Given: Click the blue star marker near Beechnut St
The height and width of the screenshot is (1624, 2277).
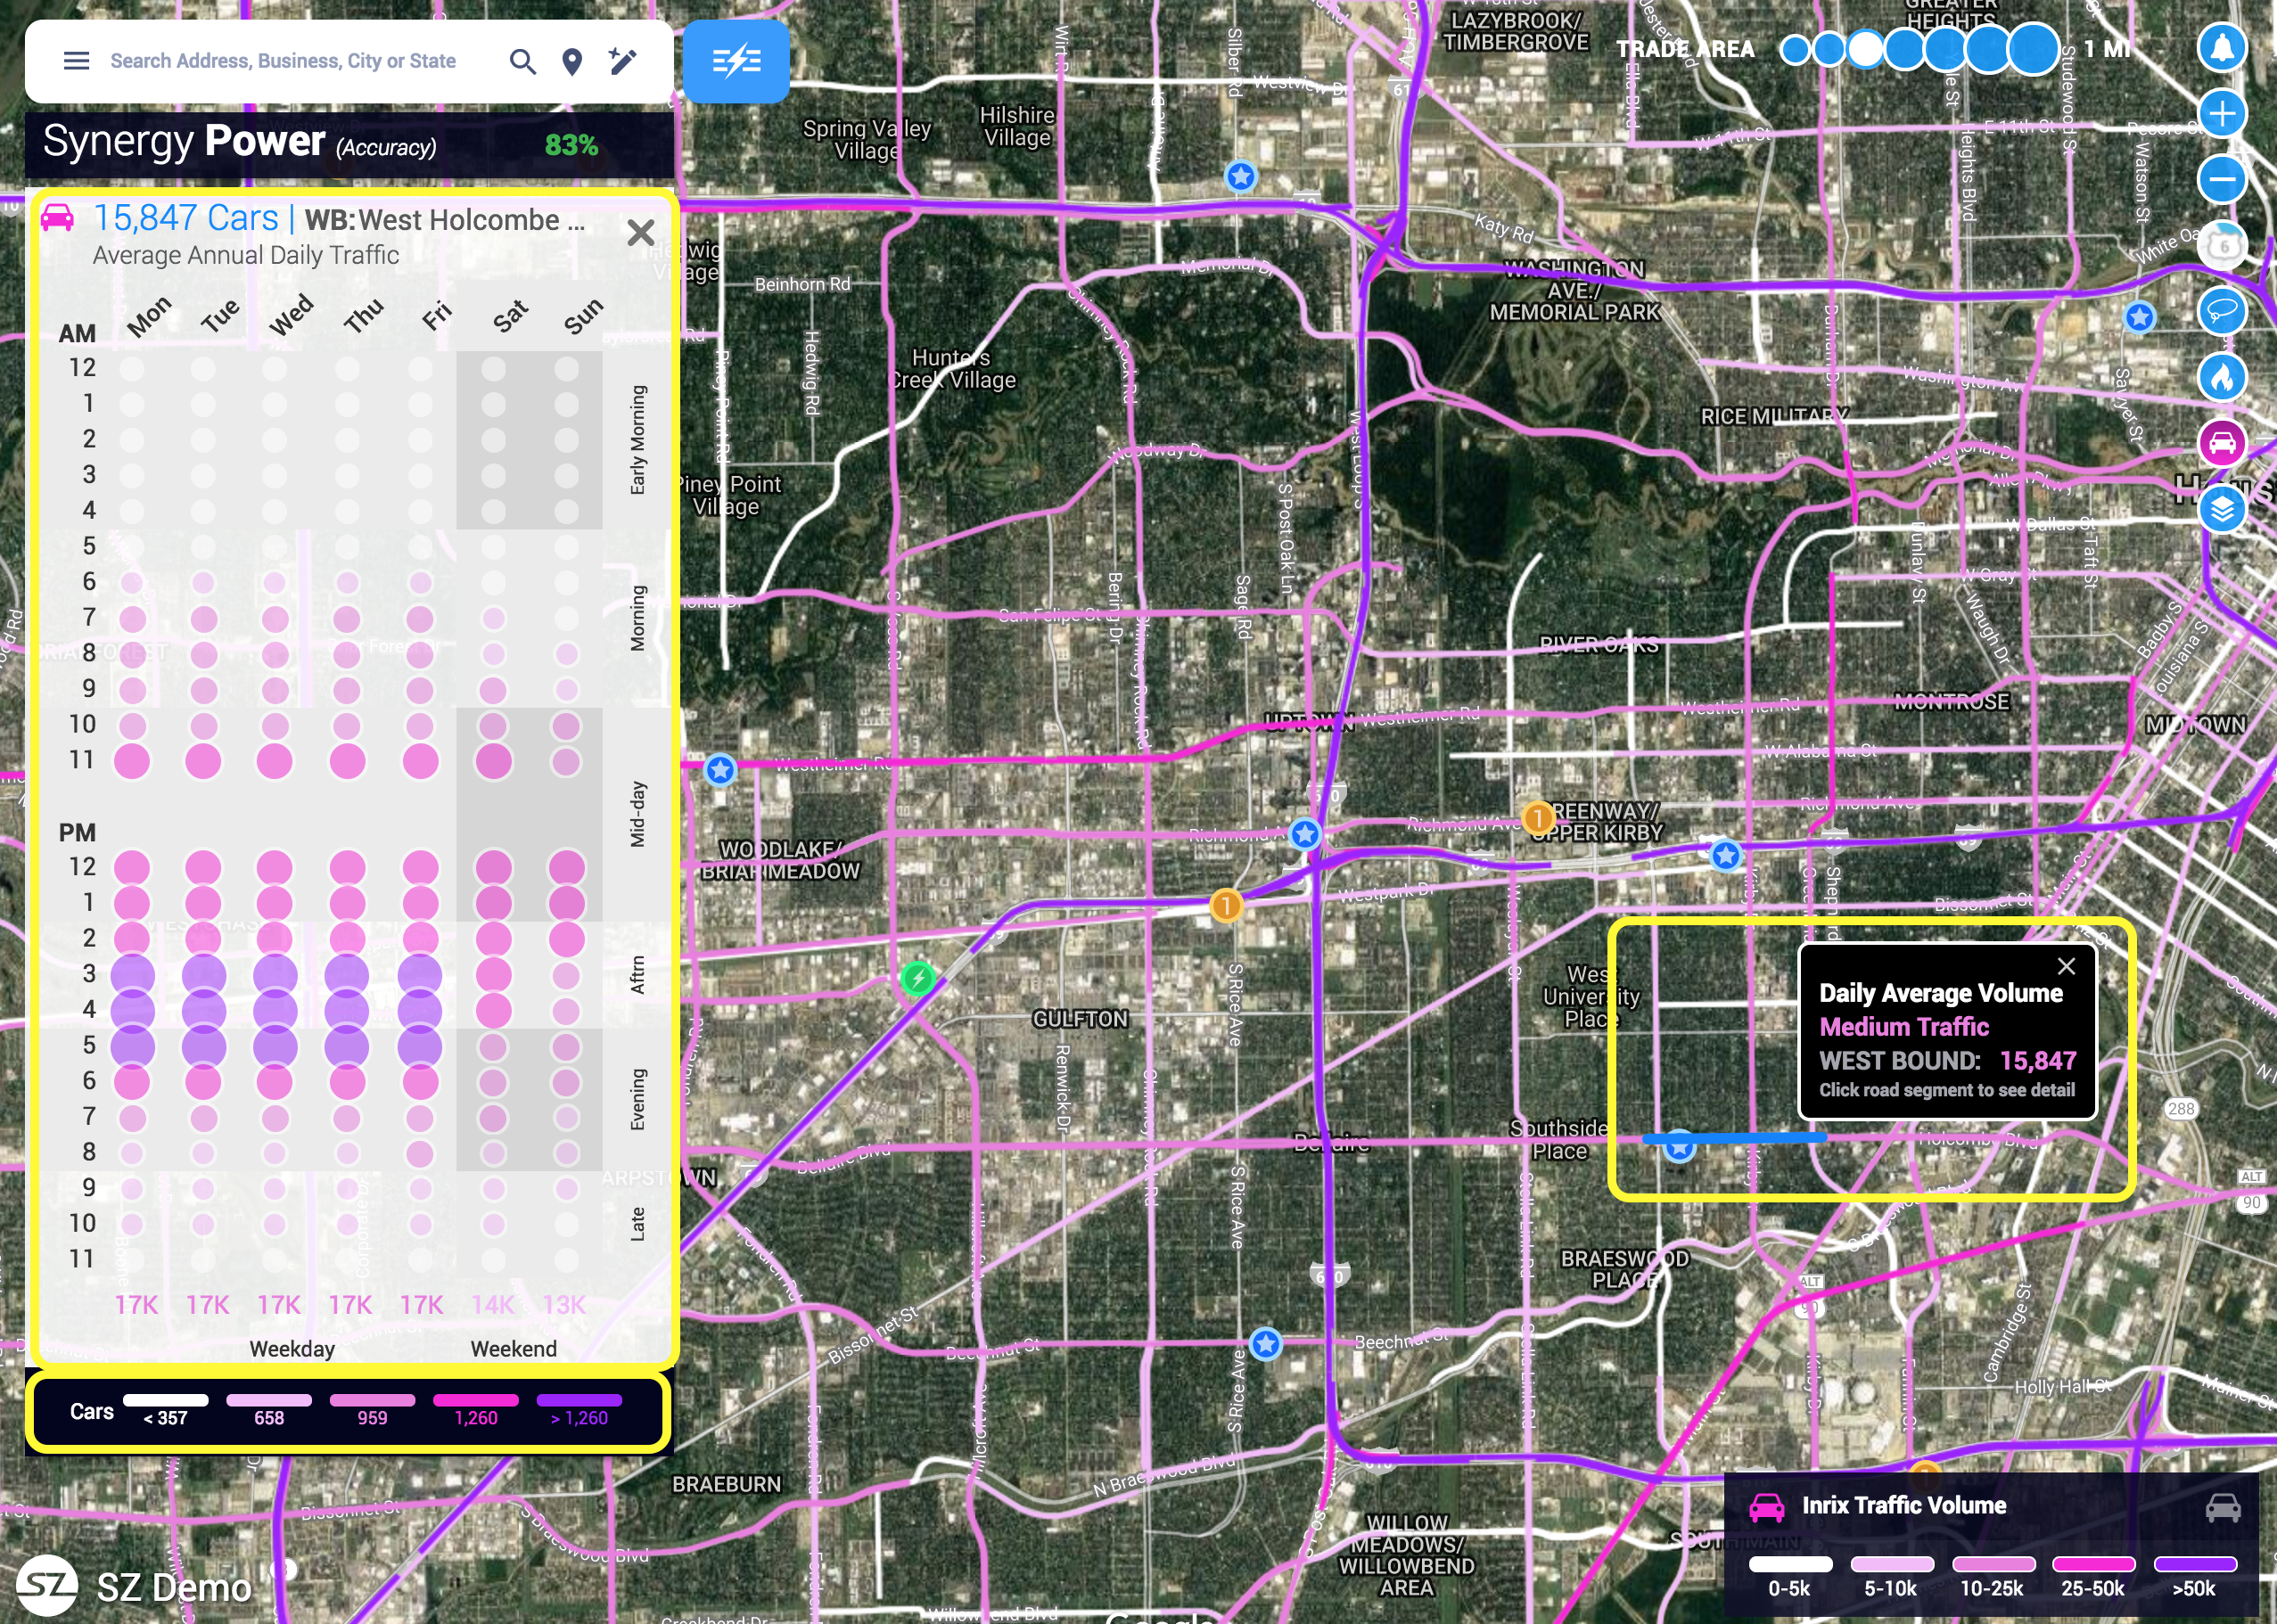Looking at the screenshot, I should click(1266, 1344).
